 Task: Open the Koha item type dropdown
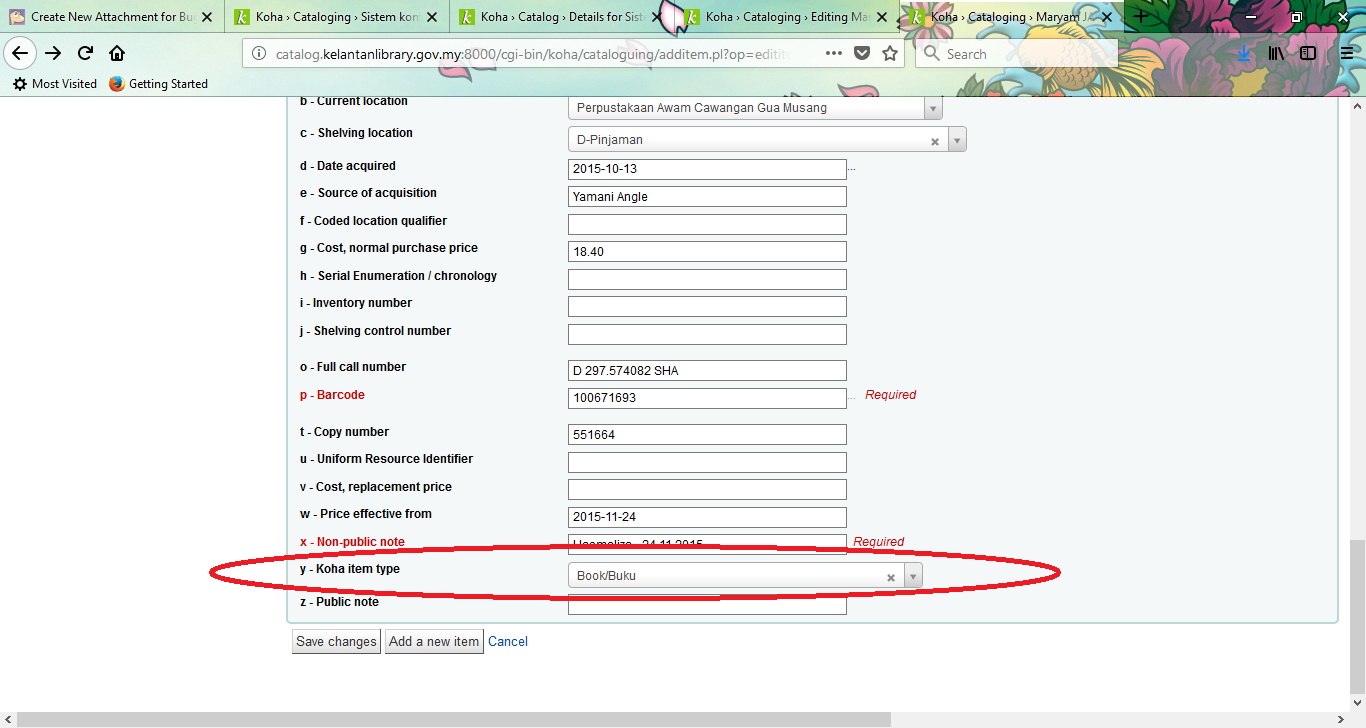[912, 576]
